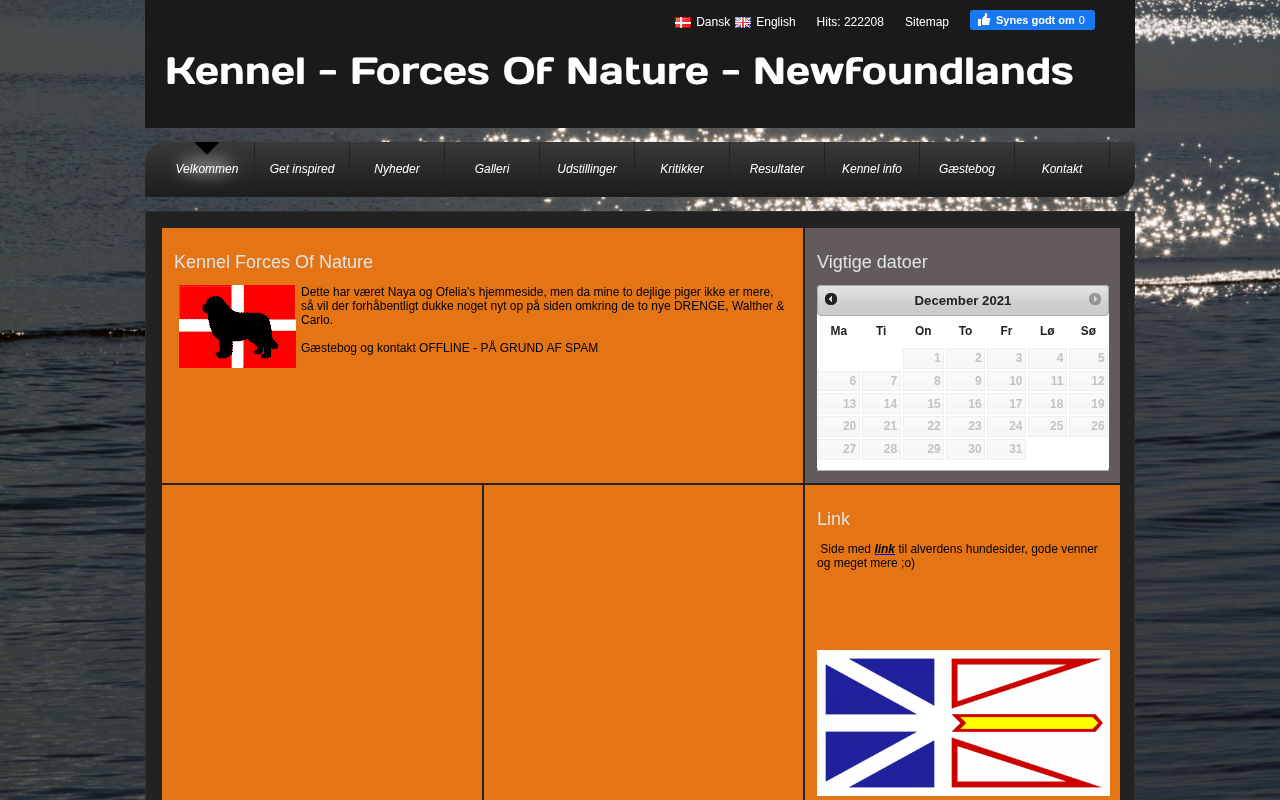Click Facebook 'Synes godt om' like button
Image resolution: width=1280 pixels, height=800 pixels.
[x=1032, y=20]
